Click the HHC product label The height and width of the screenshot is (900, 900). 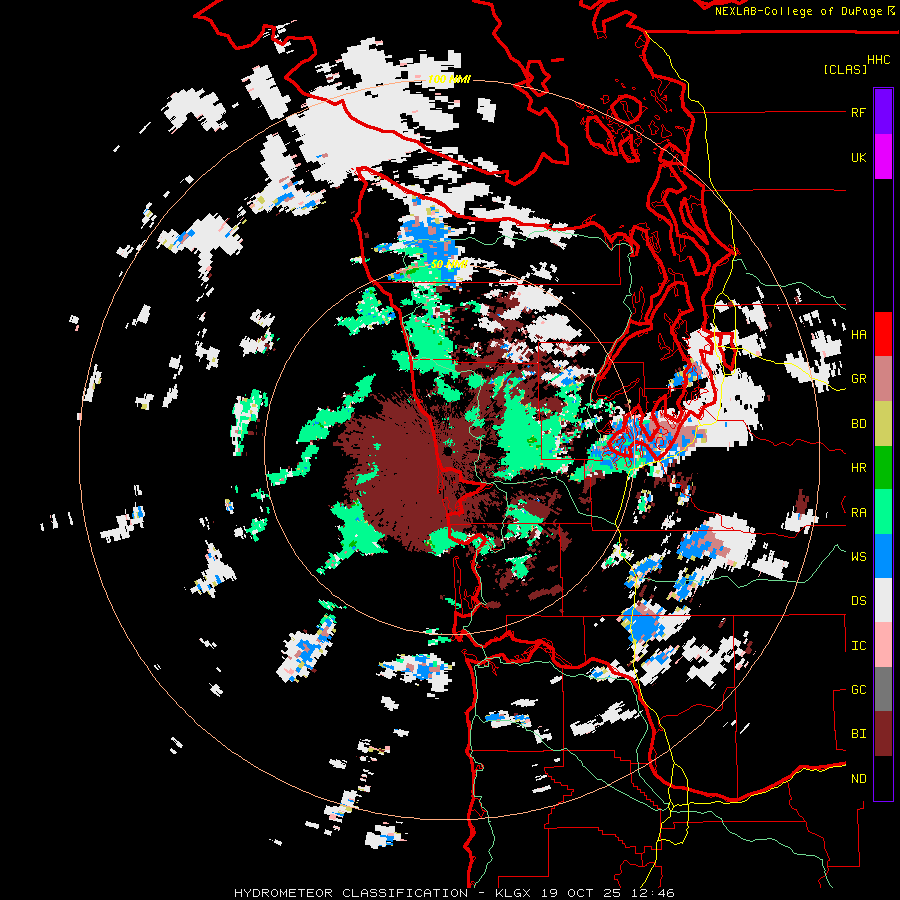click(878, 60)
